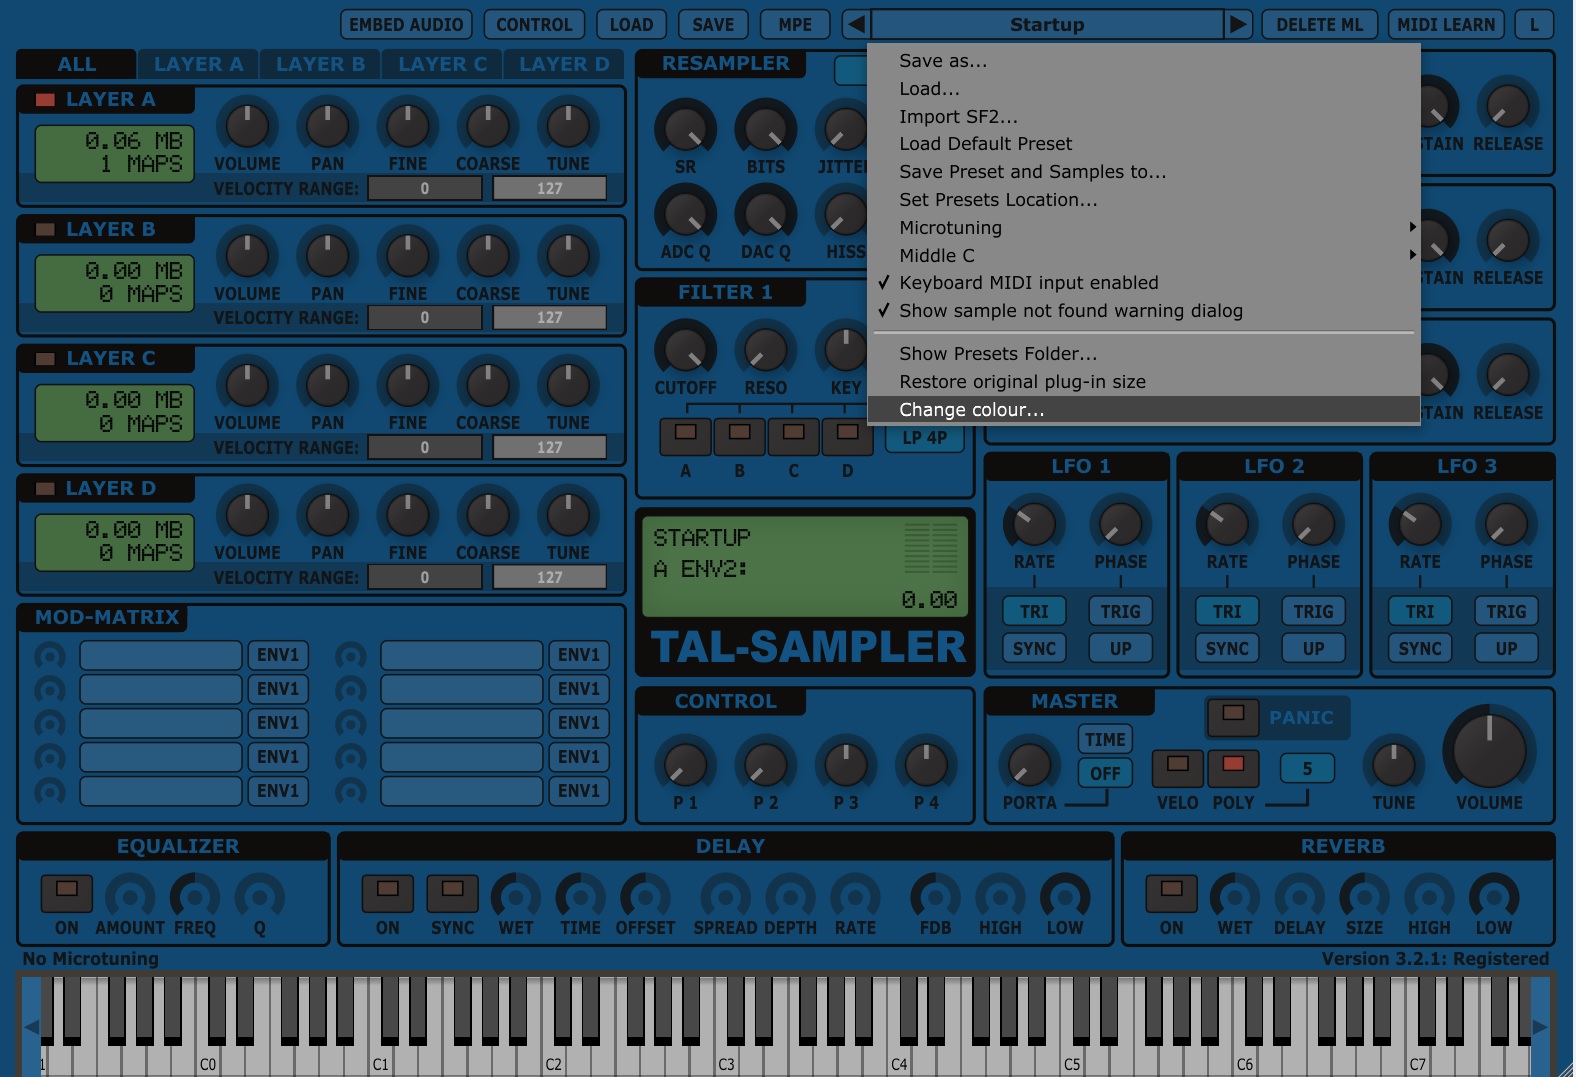
Task: Click the Layer A sample info display
Action: tap(115, 153)
